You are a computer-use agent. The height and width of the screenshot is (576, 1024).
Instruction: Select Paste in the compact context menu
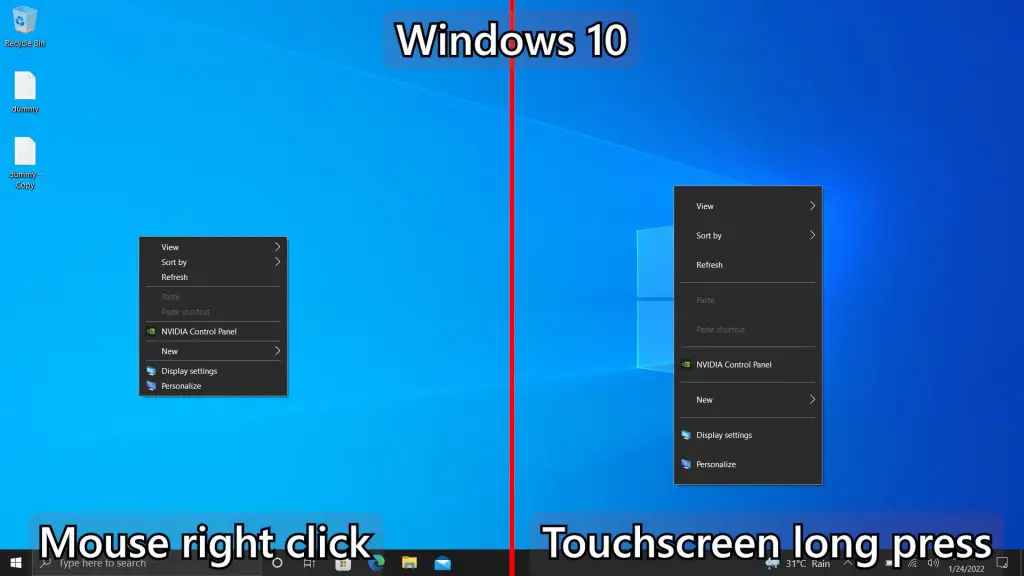170,297
